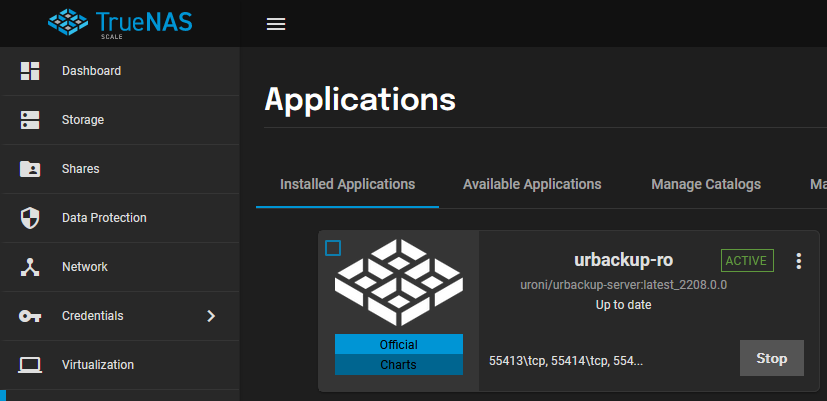Click the TrueNAS SCALE logo
This screenshot has width=827, height=401.
120,23
